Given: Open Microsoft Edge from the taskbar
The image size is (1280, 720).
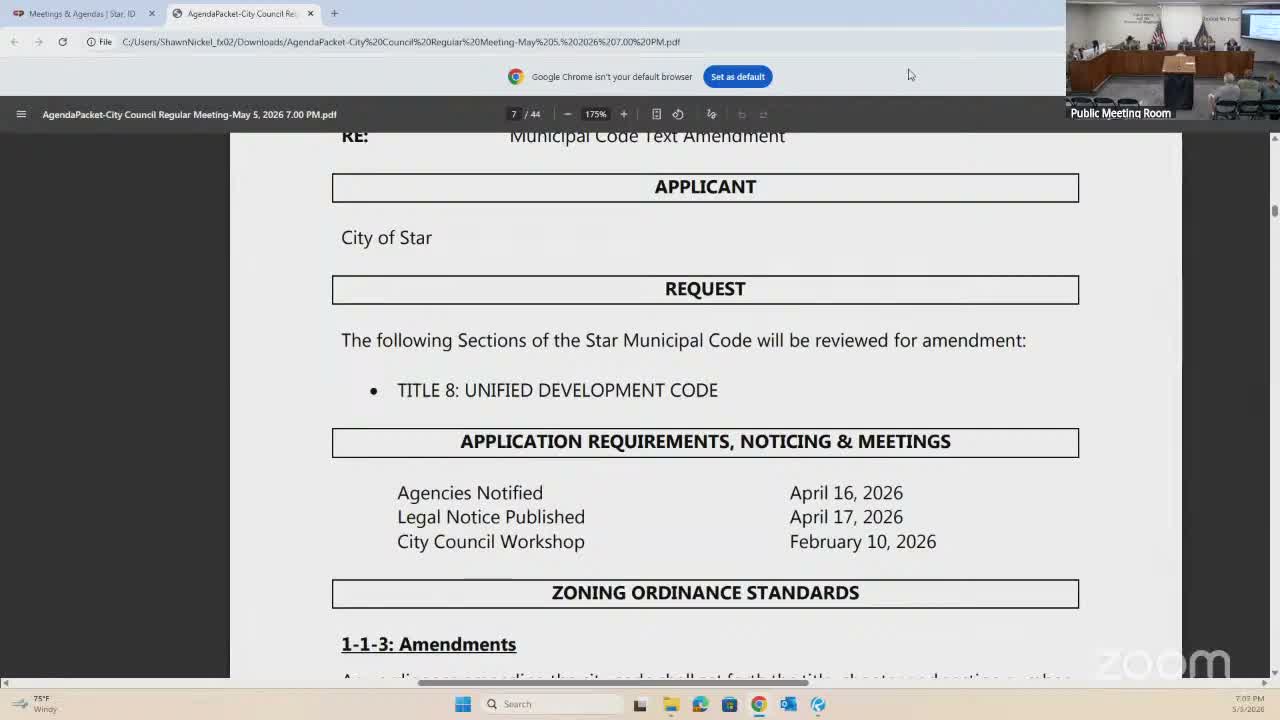Looking at the screenshot, I should (x=700, y=704).
